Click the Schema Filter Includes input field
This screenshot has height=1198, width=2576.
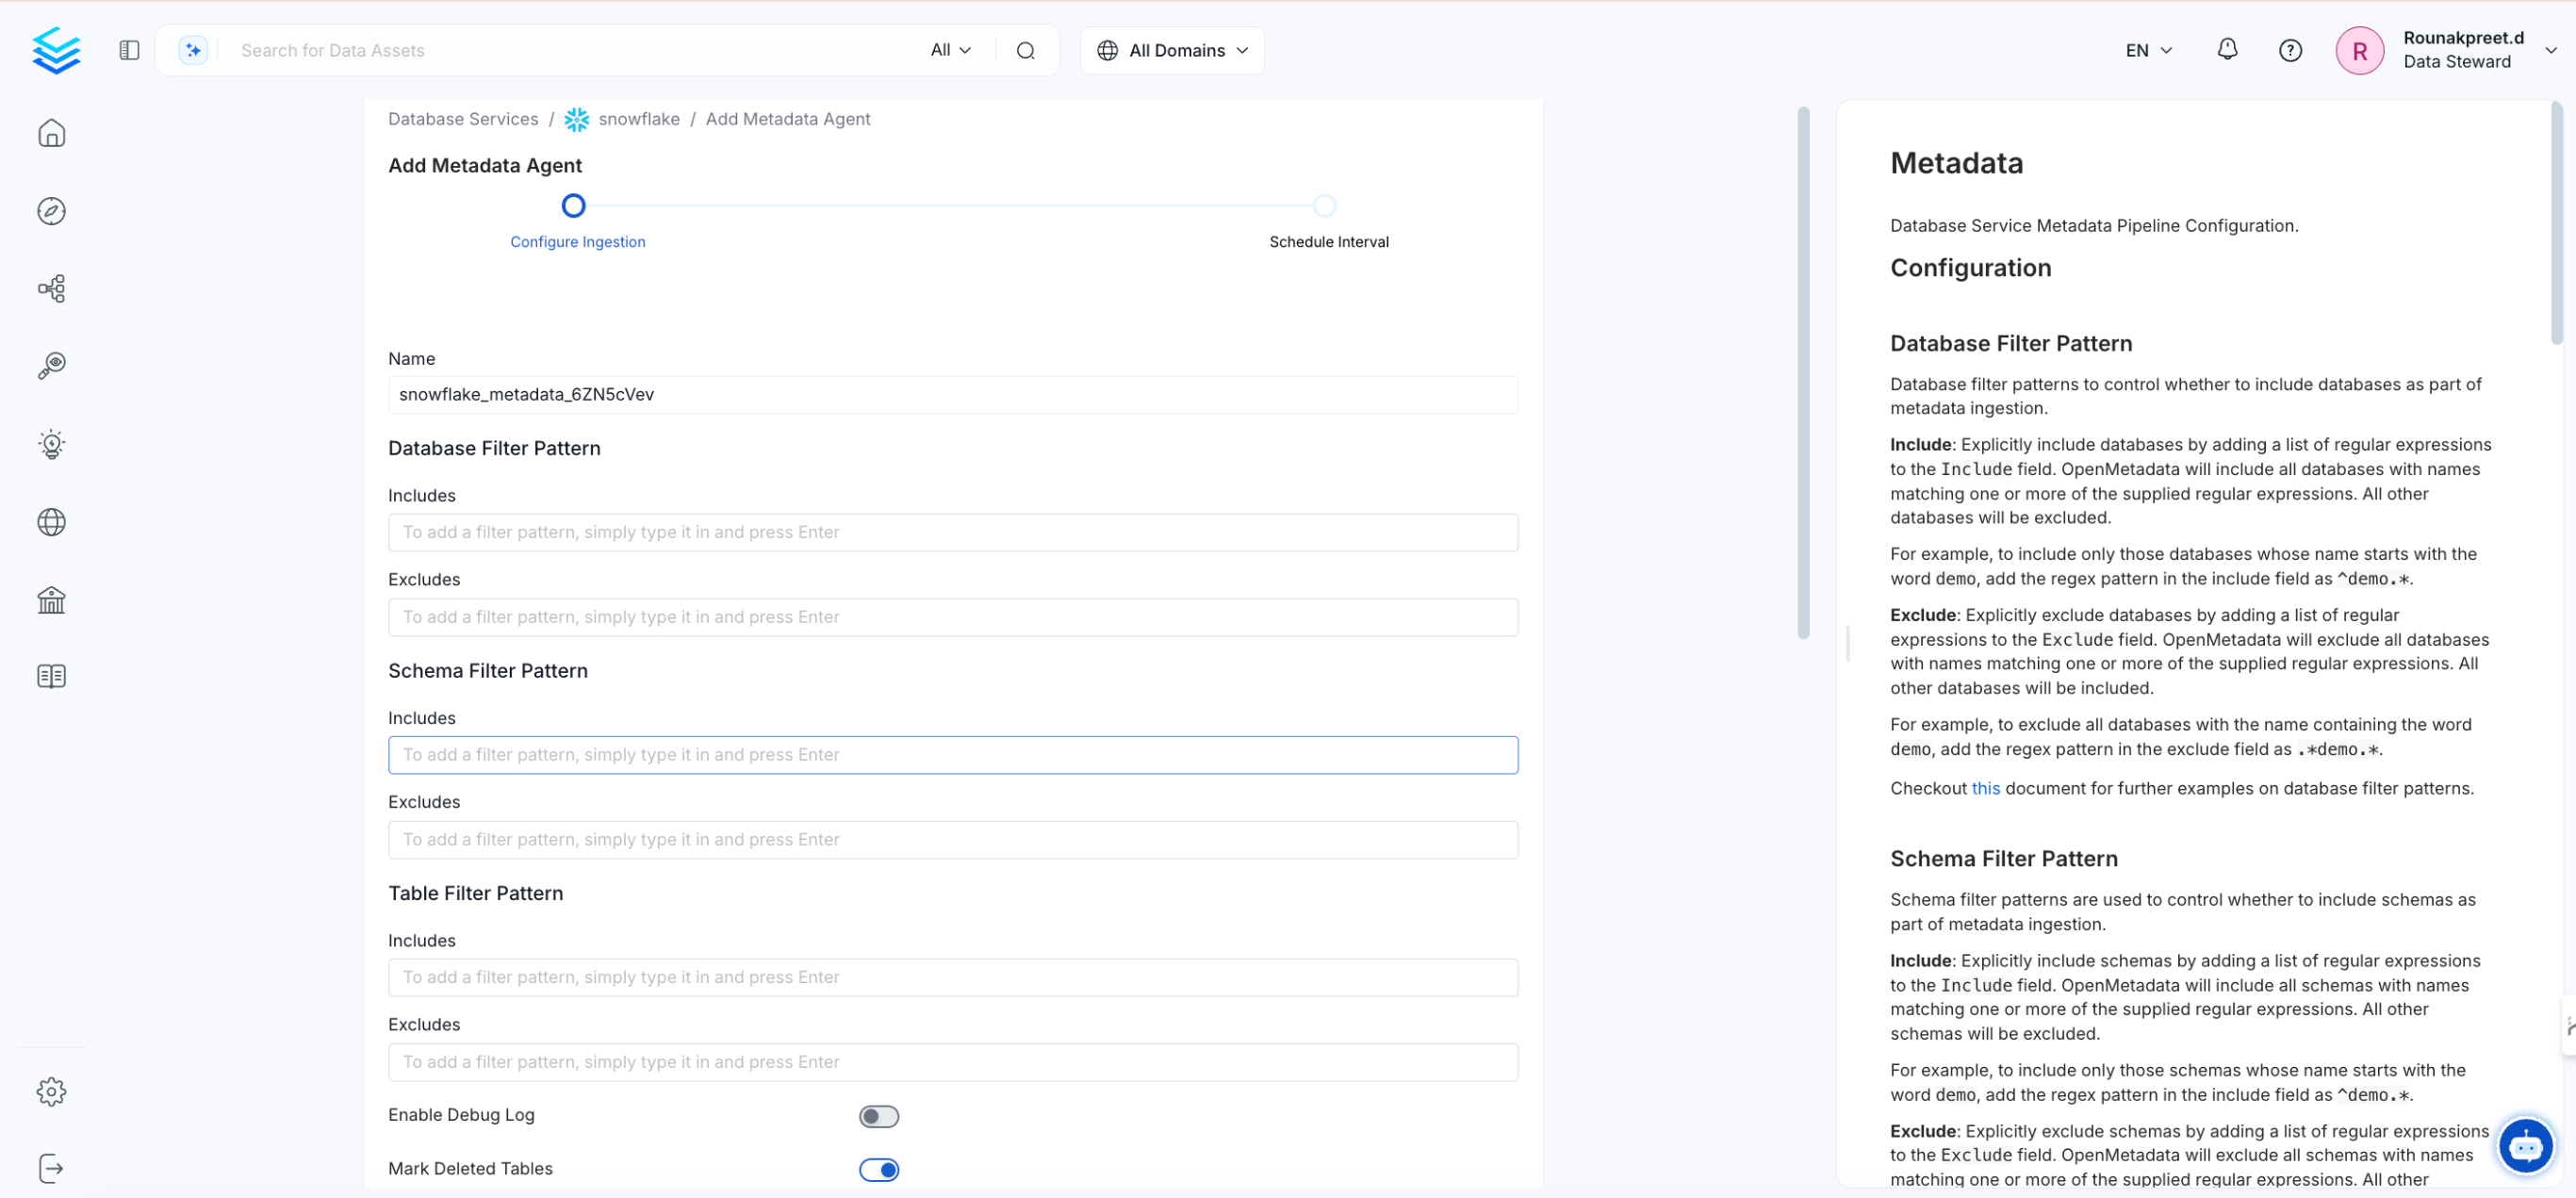coord(952,754)
